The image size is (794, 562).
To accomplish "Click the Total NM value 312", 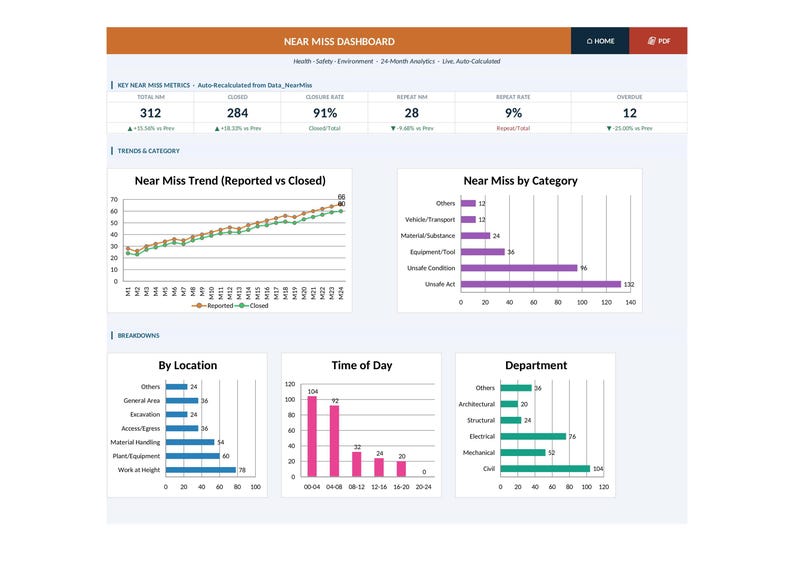I will pos(150,113).
